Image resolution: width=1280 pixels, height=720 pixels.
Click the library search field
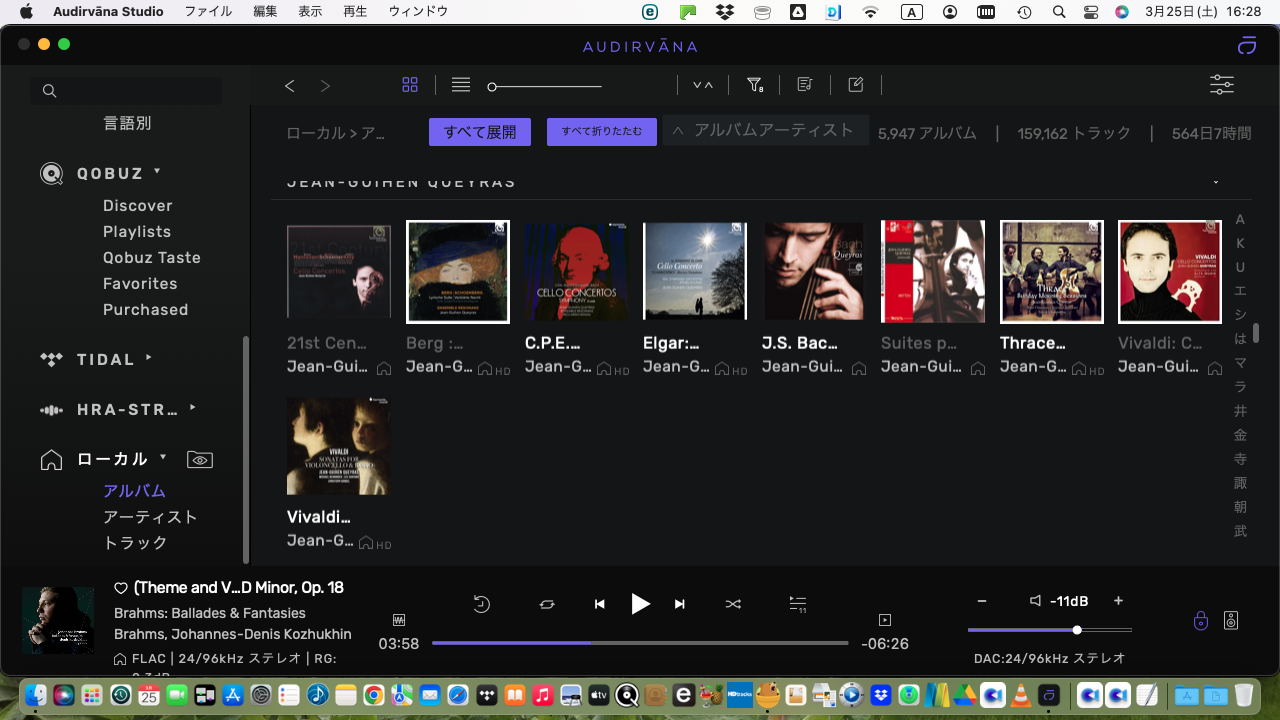(x=126, y=91)
